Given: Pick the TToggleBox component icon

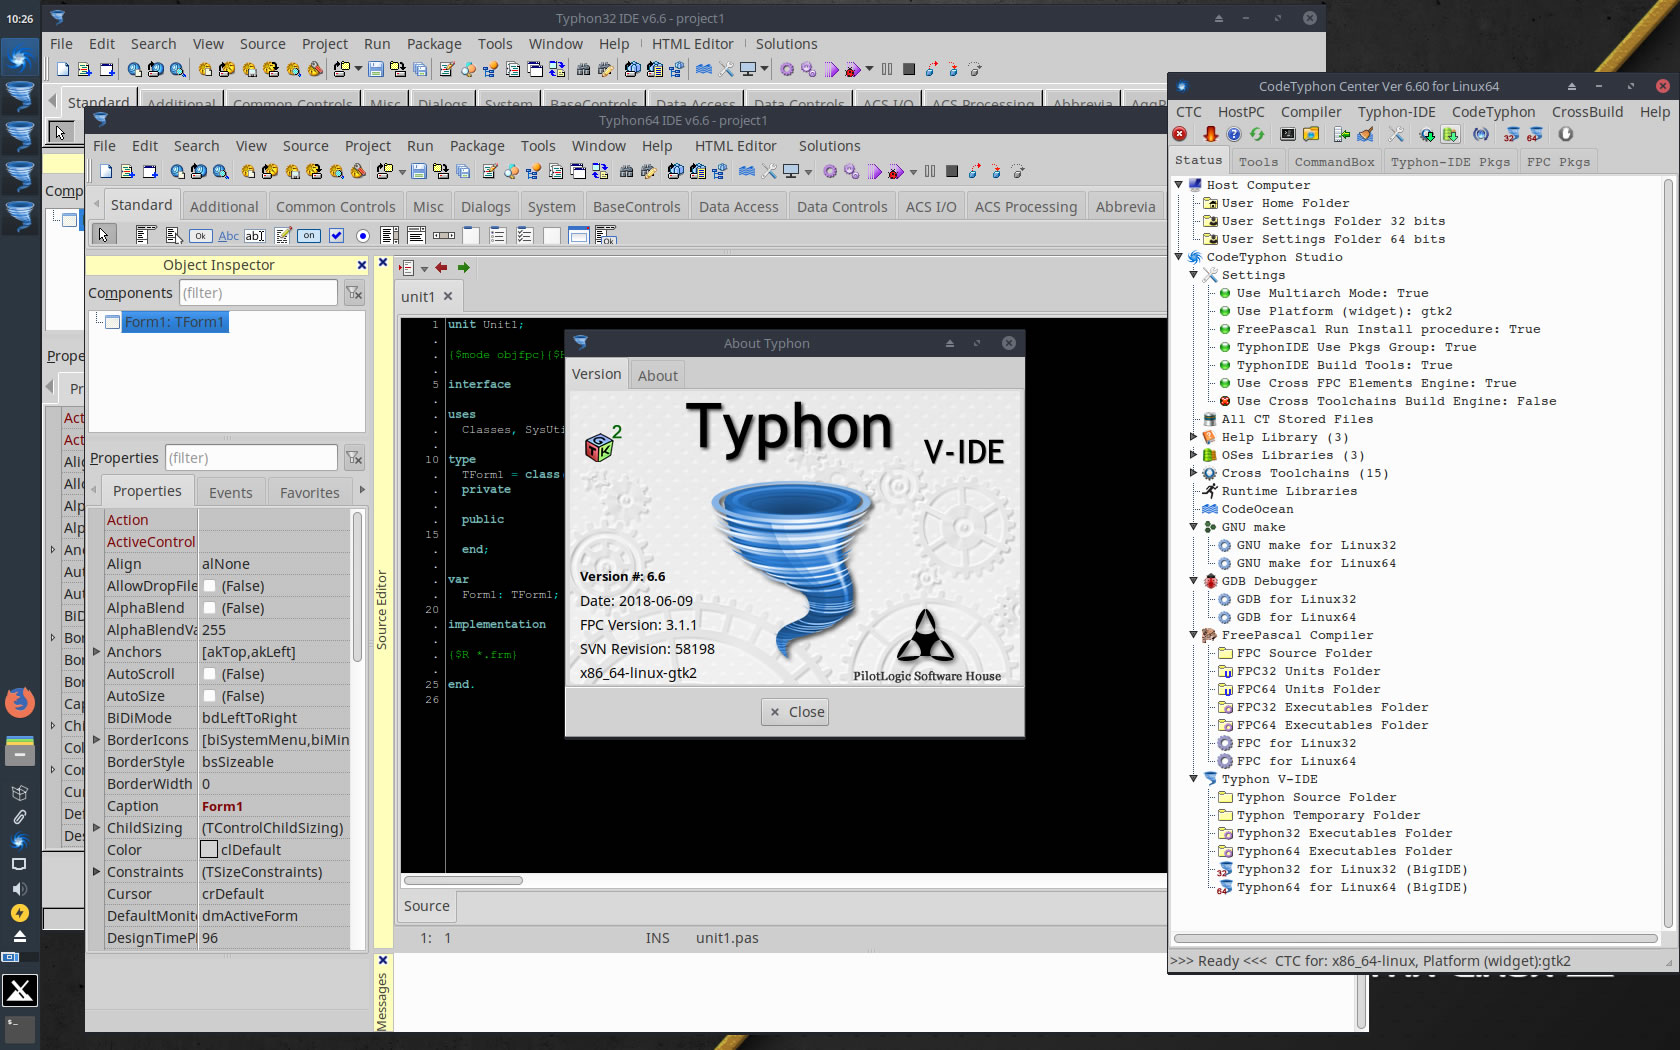Looking at the screenshot, I should [309, 236].
